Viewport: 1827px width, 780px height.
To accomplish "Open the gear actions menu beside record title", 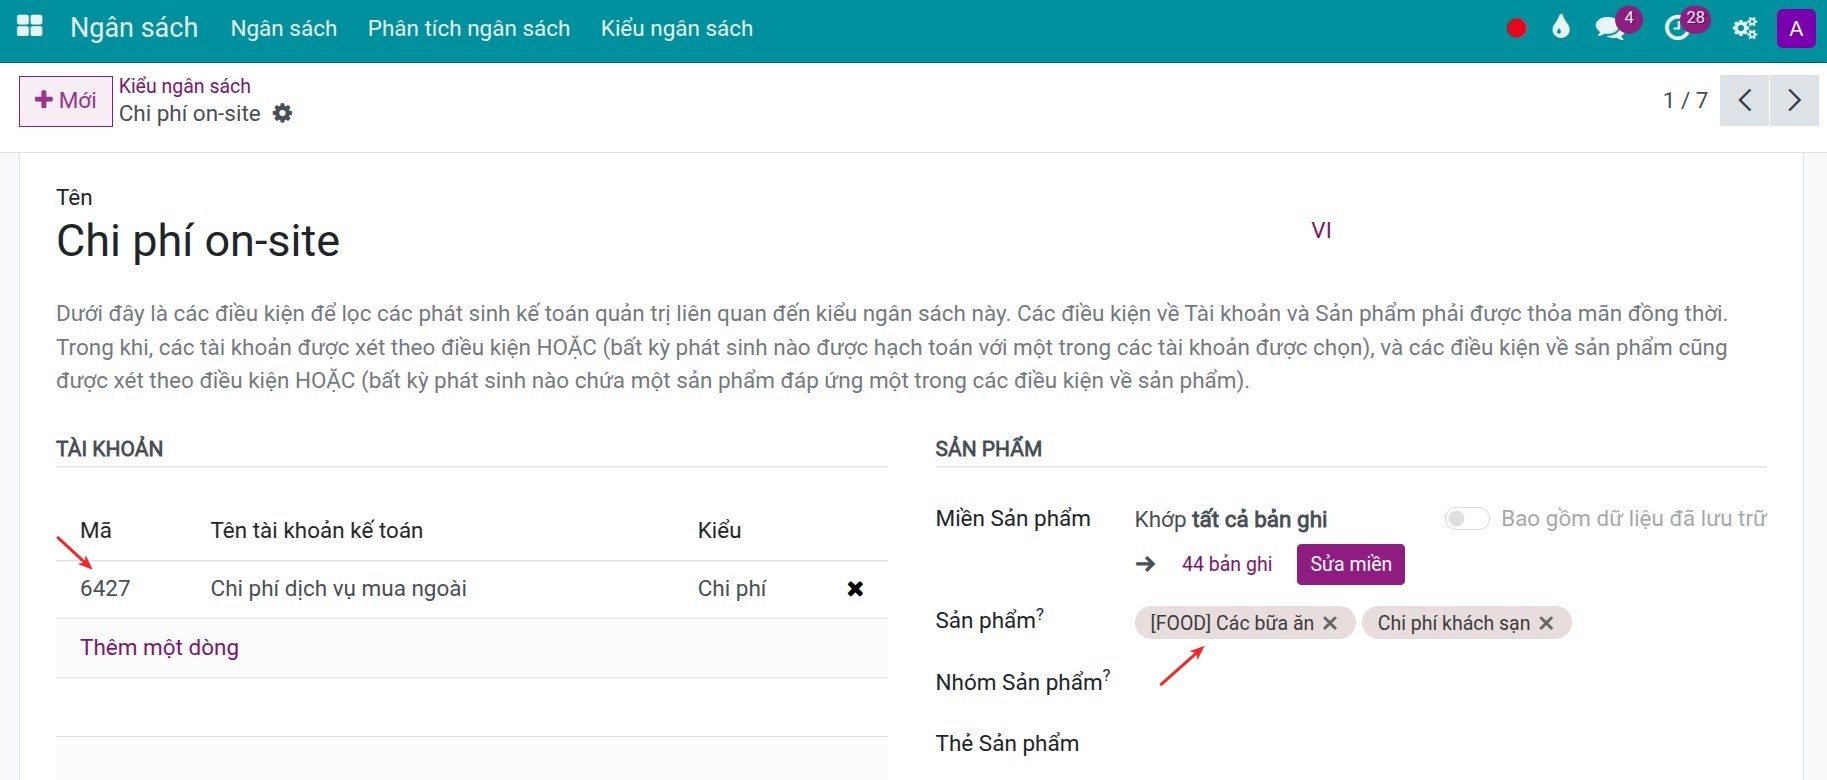I will (283, 114).
